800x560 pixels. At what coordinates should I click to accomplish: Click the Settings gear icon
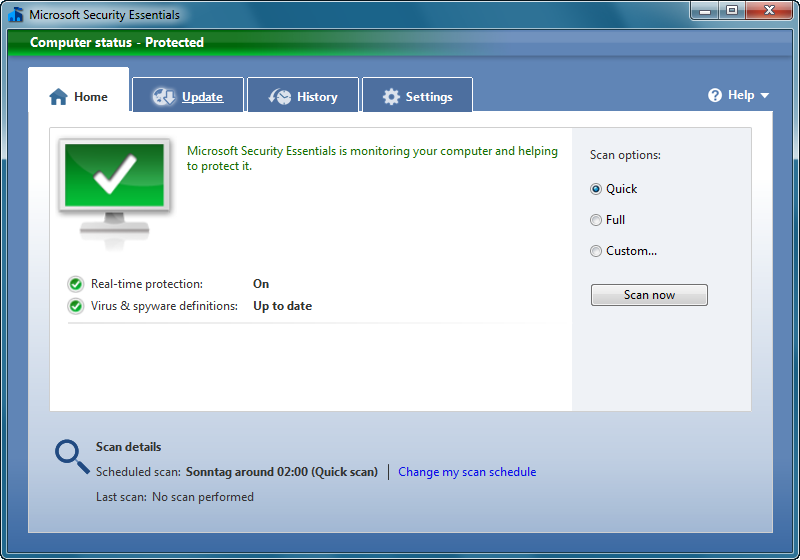point(390,97)
